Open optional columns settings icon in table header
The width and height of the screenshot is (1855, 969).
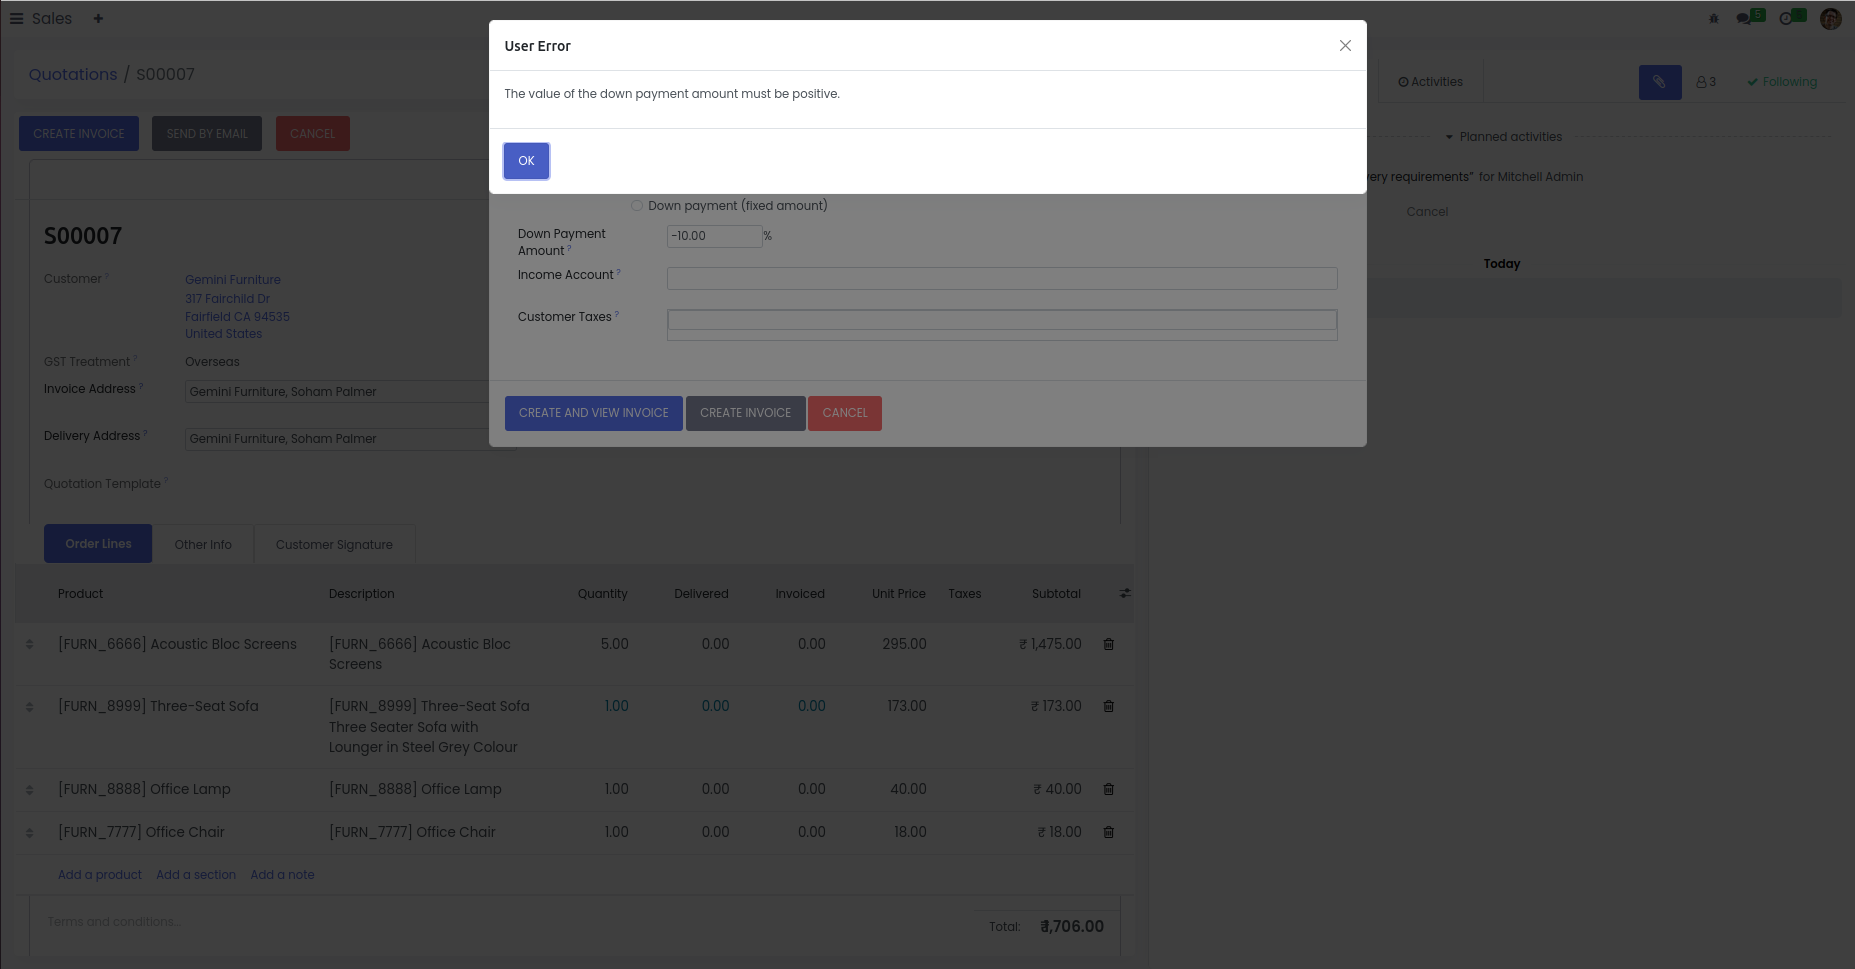click(x=1125, y=593)
